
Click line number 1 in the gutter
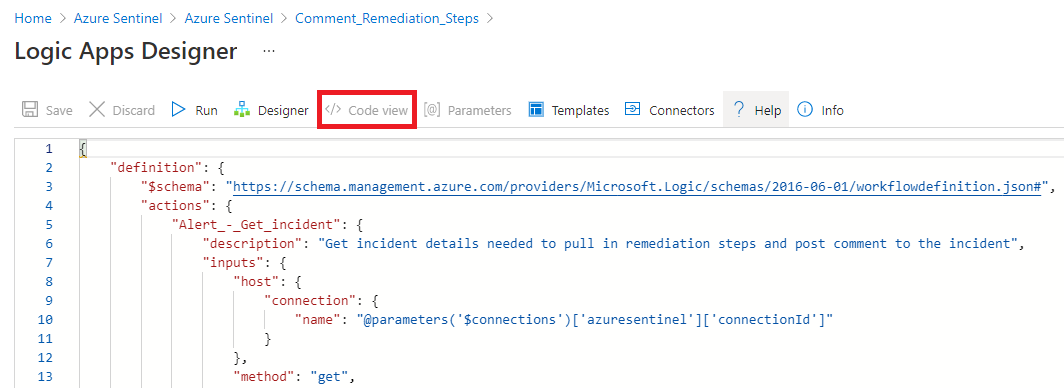[48, 149]
